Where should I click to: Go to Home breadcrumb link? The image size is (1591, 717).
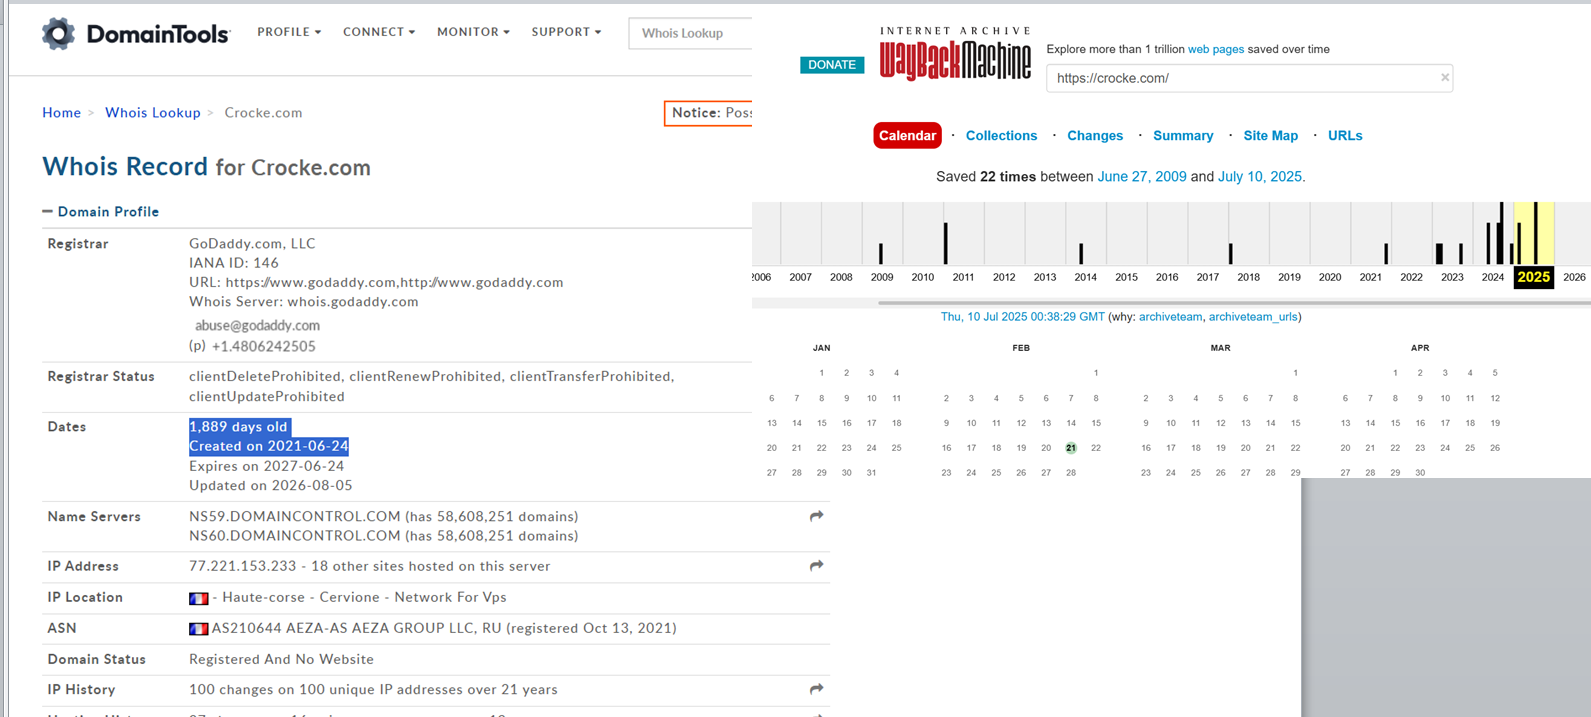click(x=61, y=112)
